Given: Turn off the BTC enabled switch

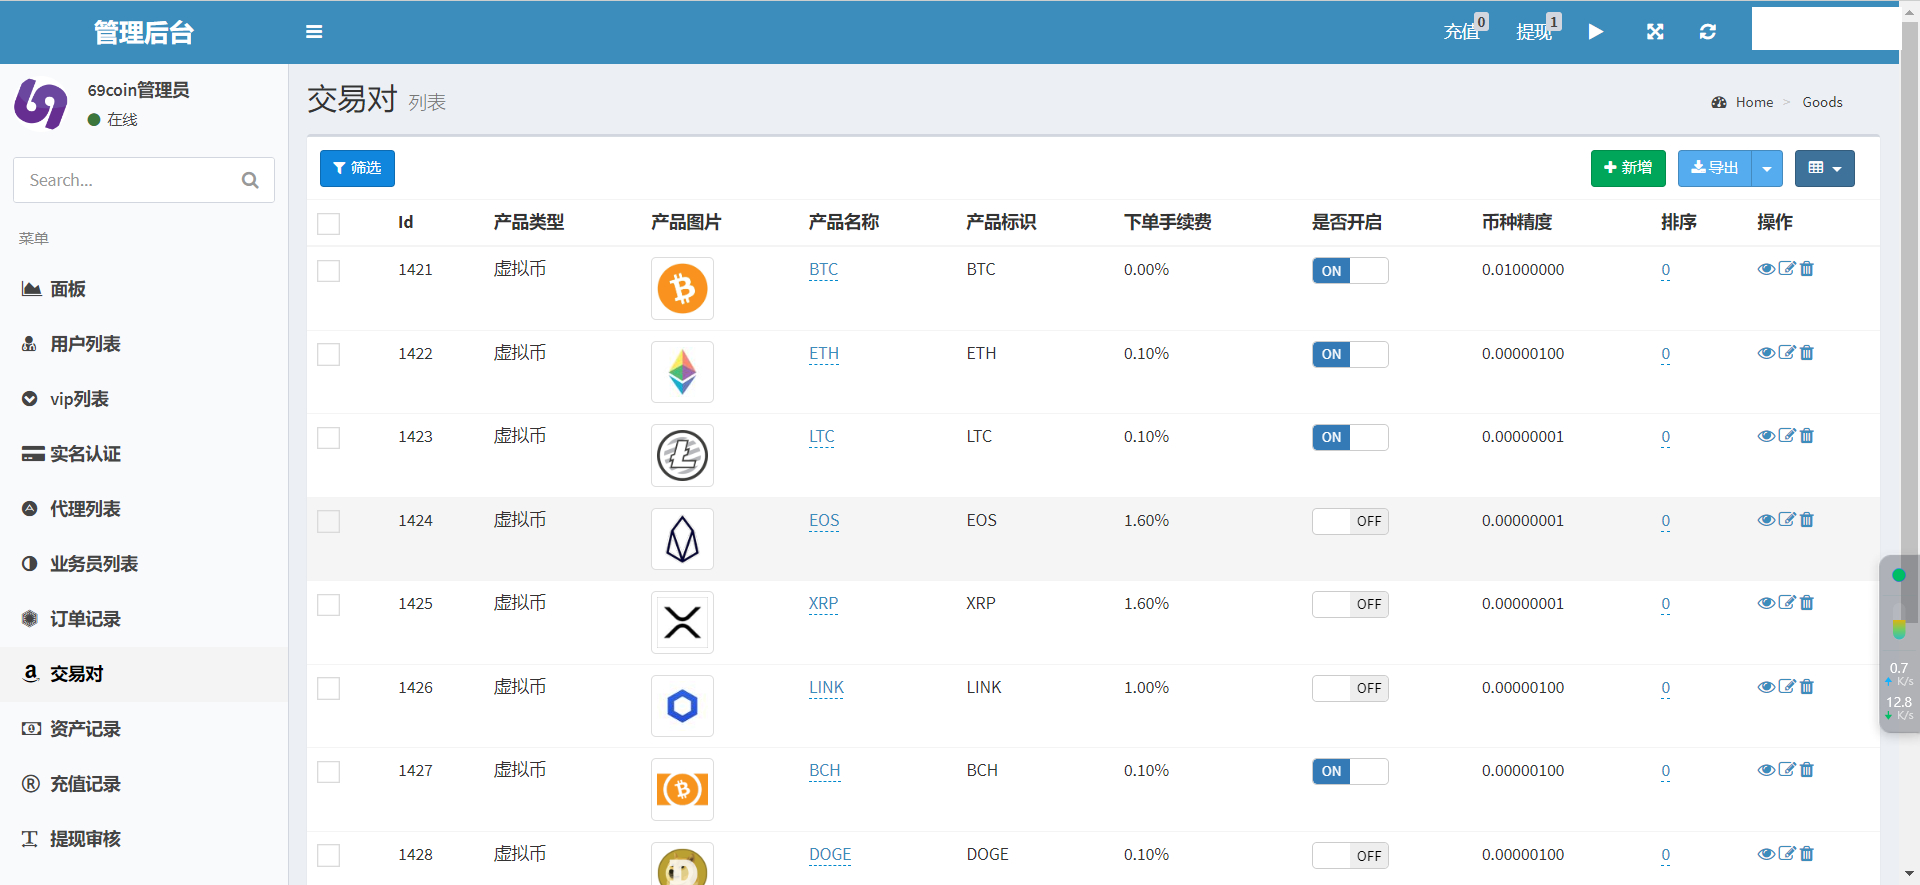Looking at the screenshot, I should 1350,271.
